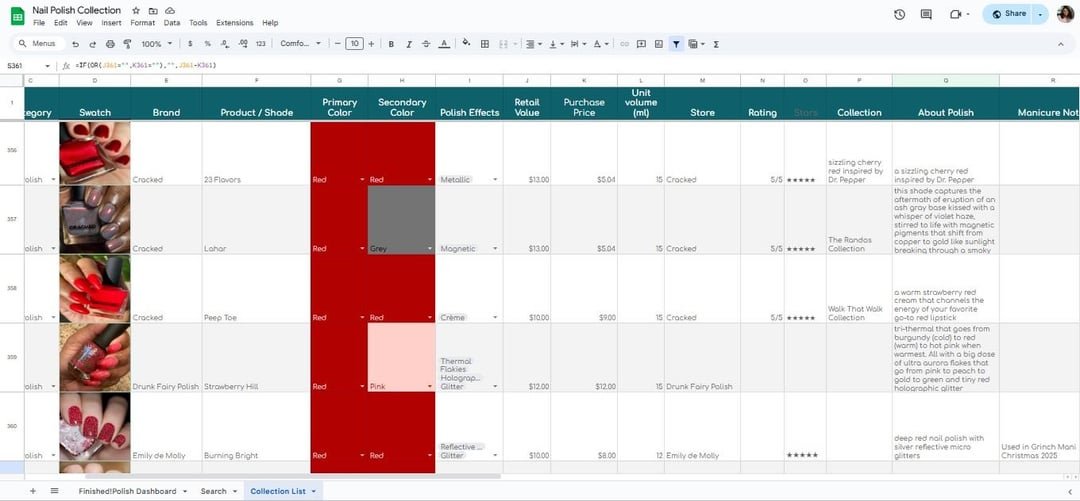Click the paint format roller icon
Viewport: 1080px width, 501px height.
pos(127,44)
